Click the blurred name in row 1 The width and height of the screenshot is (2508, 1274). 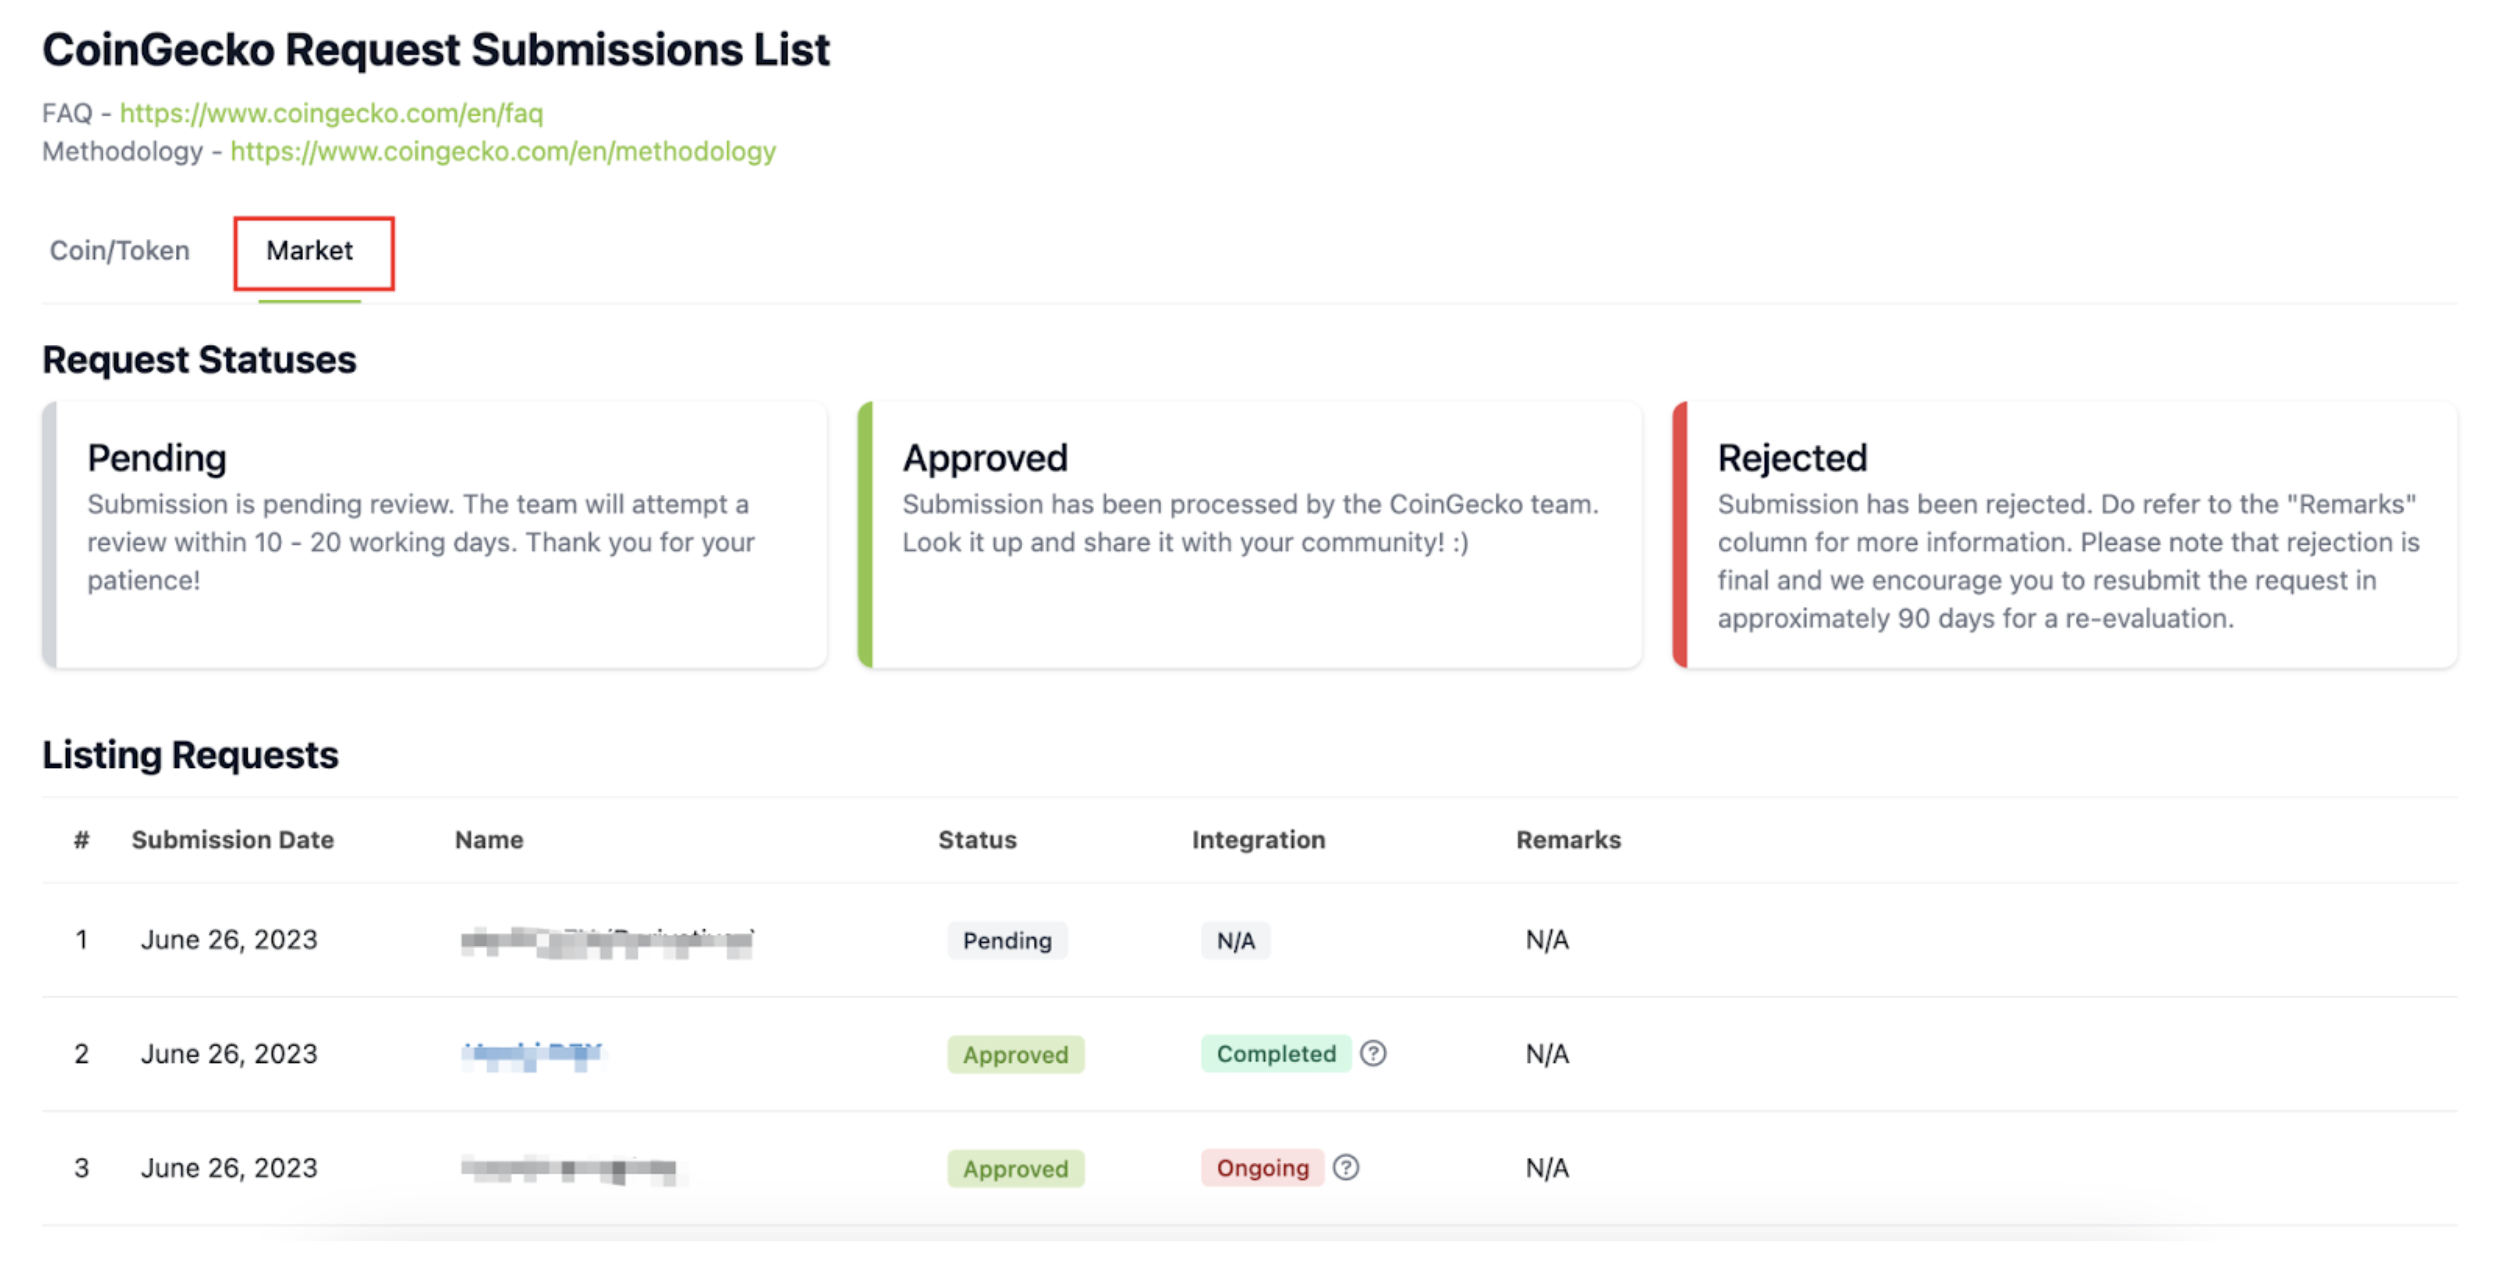pyautogui.click(x=607, y=942)
